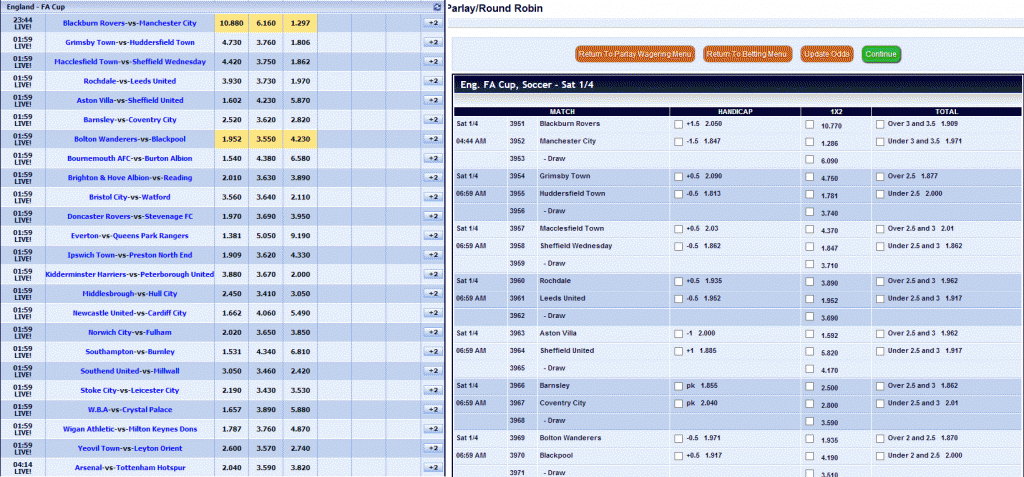Open Kidderminster Harriers-vs-Peterborough United link
The image size is (1024, 477).
click(x=129, y=274)
